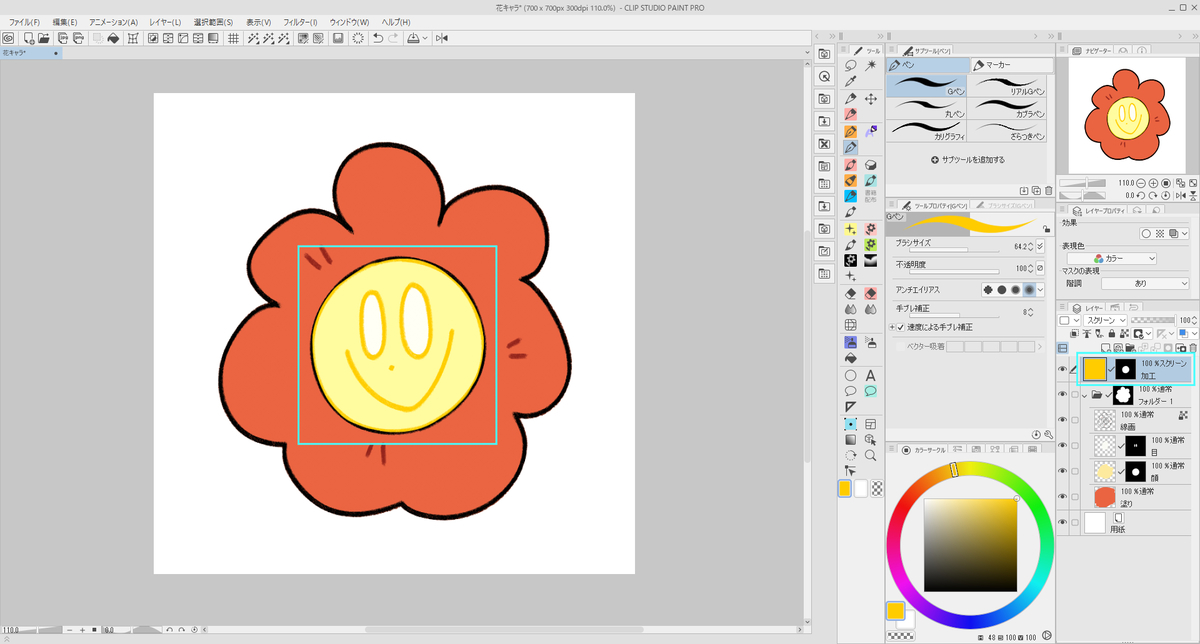The height and width of the screenshot is (644, 1200).
Task: Select the zoom magnifier tool
Action: click(x=870, y=455)
